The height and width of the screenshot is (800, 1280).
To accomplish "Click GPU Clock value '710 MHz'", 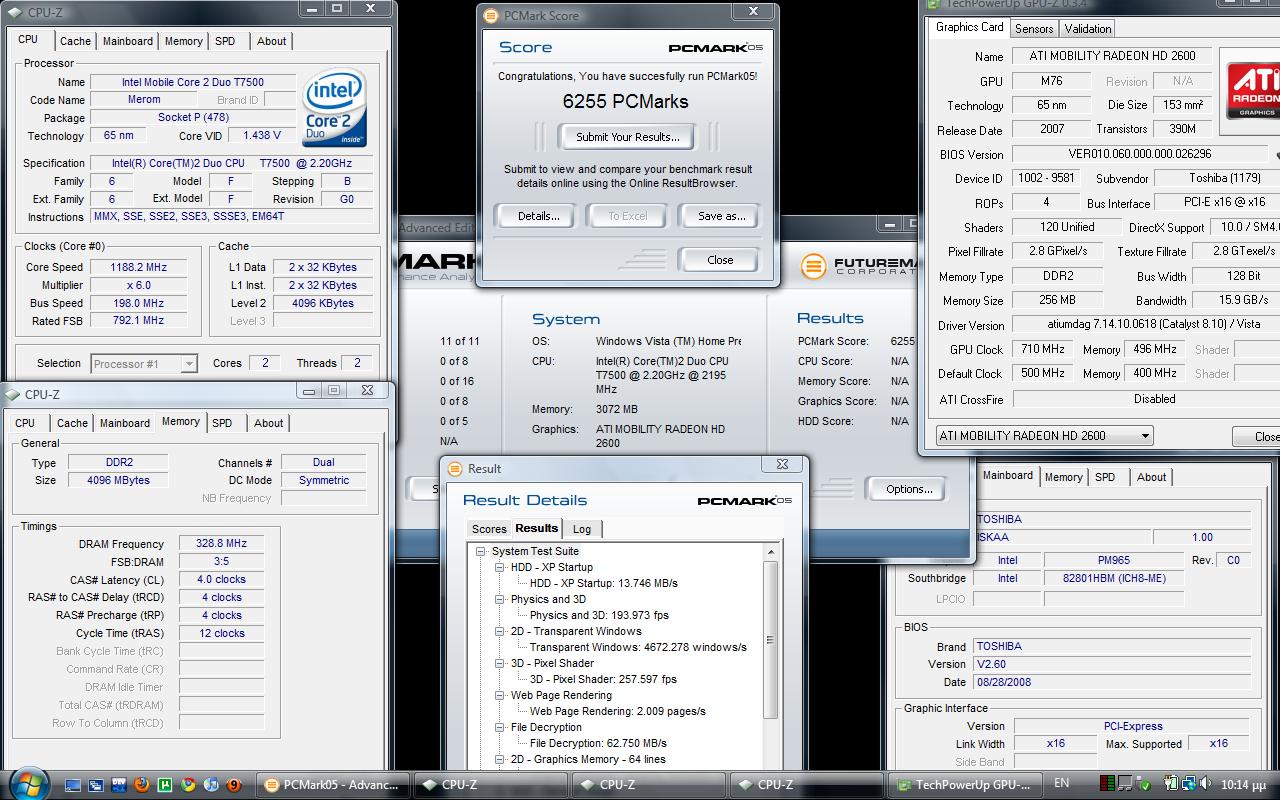I will 1042,349.
